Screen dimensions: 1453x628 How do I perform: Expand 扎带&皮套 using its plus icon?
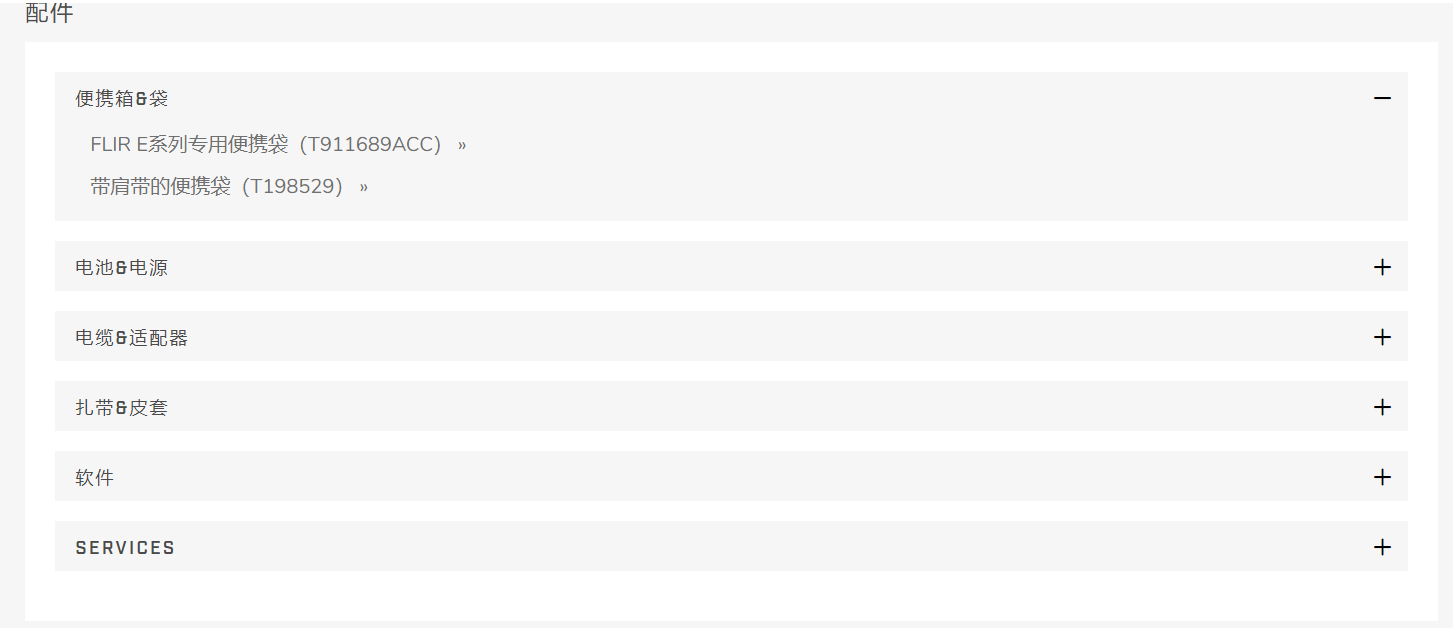coord(1382,407)
